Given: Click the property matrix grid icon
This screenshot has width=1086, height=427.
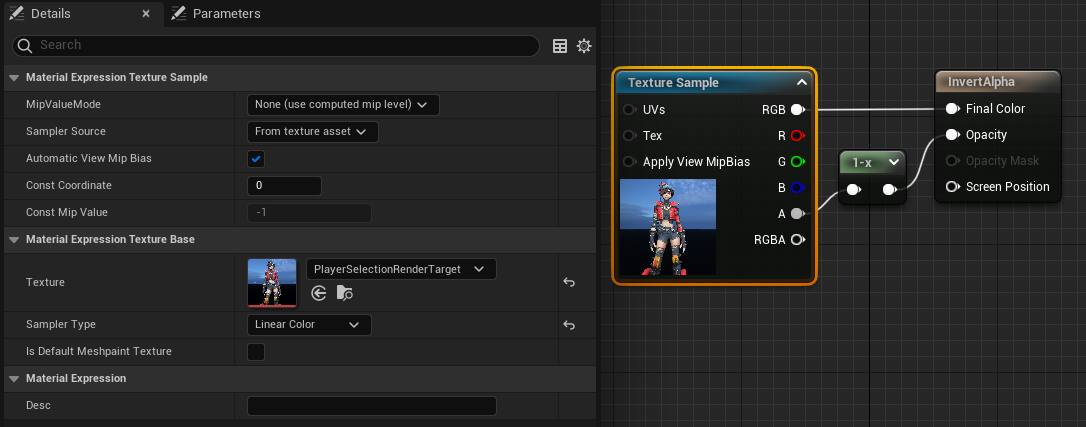Looking at the screenshot, I should coord(560,46).
